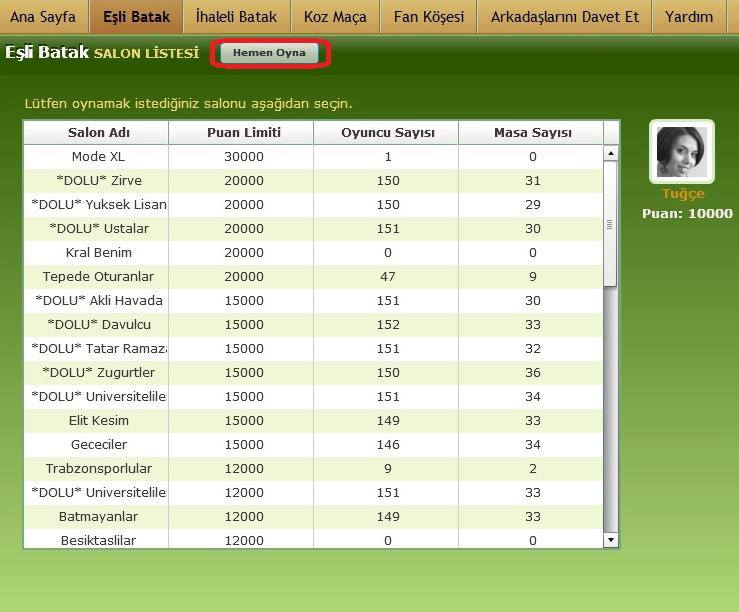This screenshot has width=739, height=612.
Task: Sort by Oyuncu Sayısı column header
Action: 388,133
